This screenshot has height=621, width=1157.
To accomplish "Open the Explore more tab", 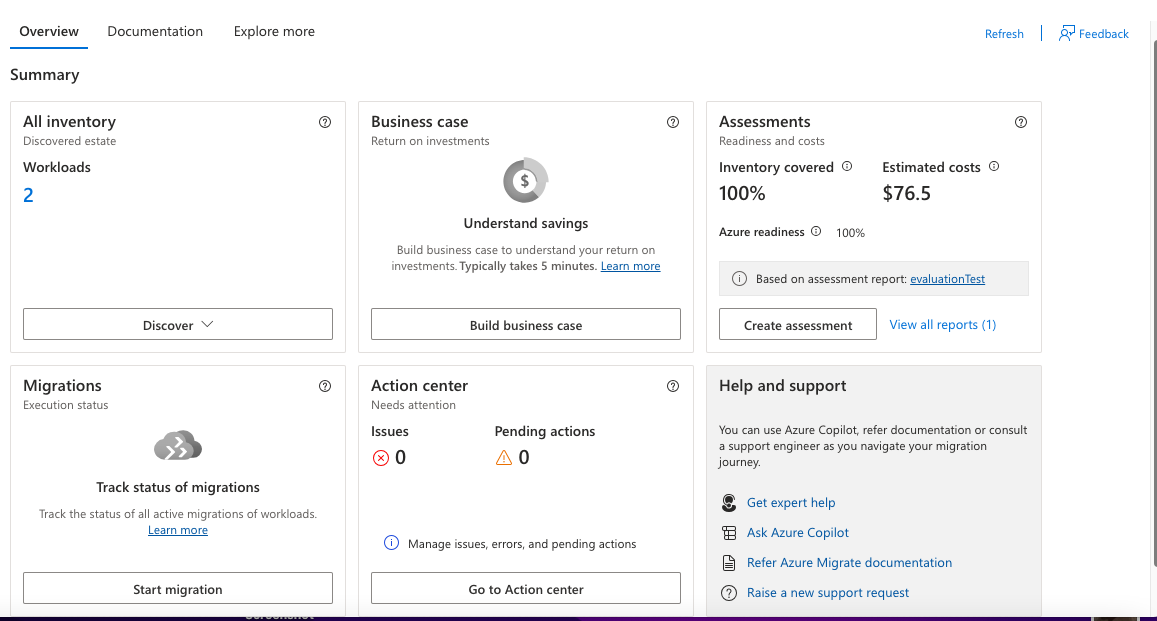I will point(274,32).
